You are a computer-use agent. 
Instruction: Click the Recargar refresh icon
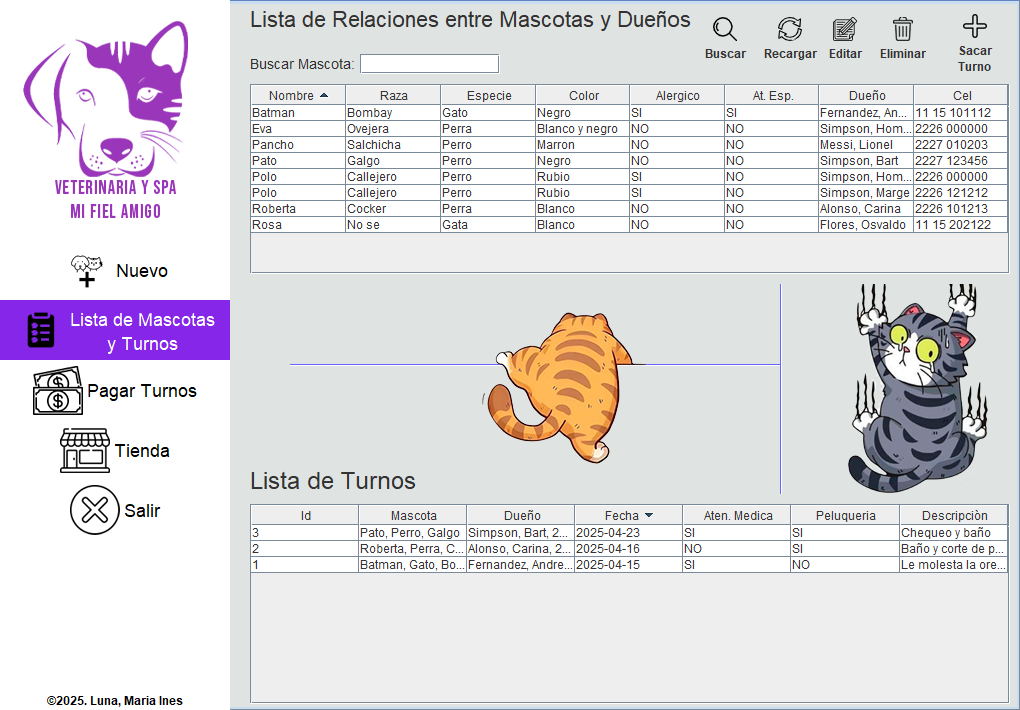tap(790, 30)
